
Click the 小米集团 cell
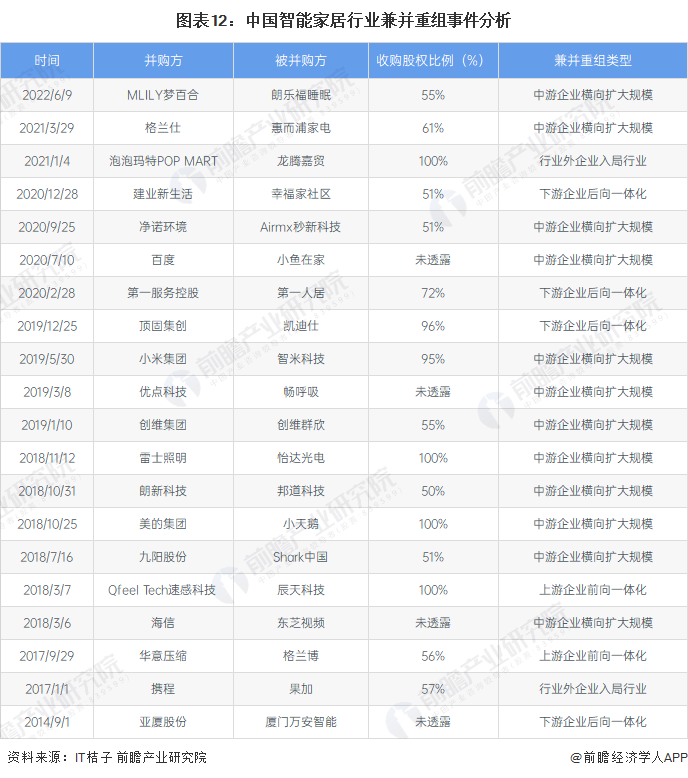point(163,359)
